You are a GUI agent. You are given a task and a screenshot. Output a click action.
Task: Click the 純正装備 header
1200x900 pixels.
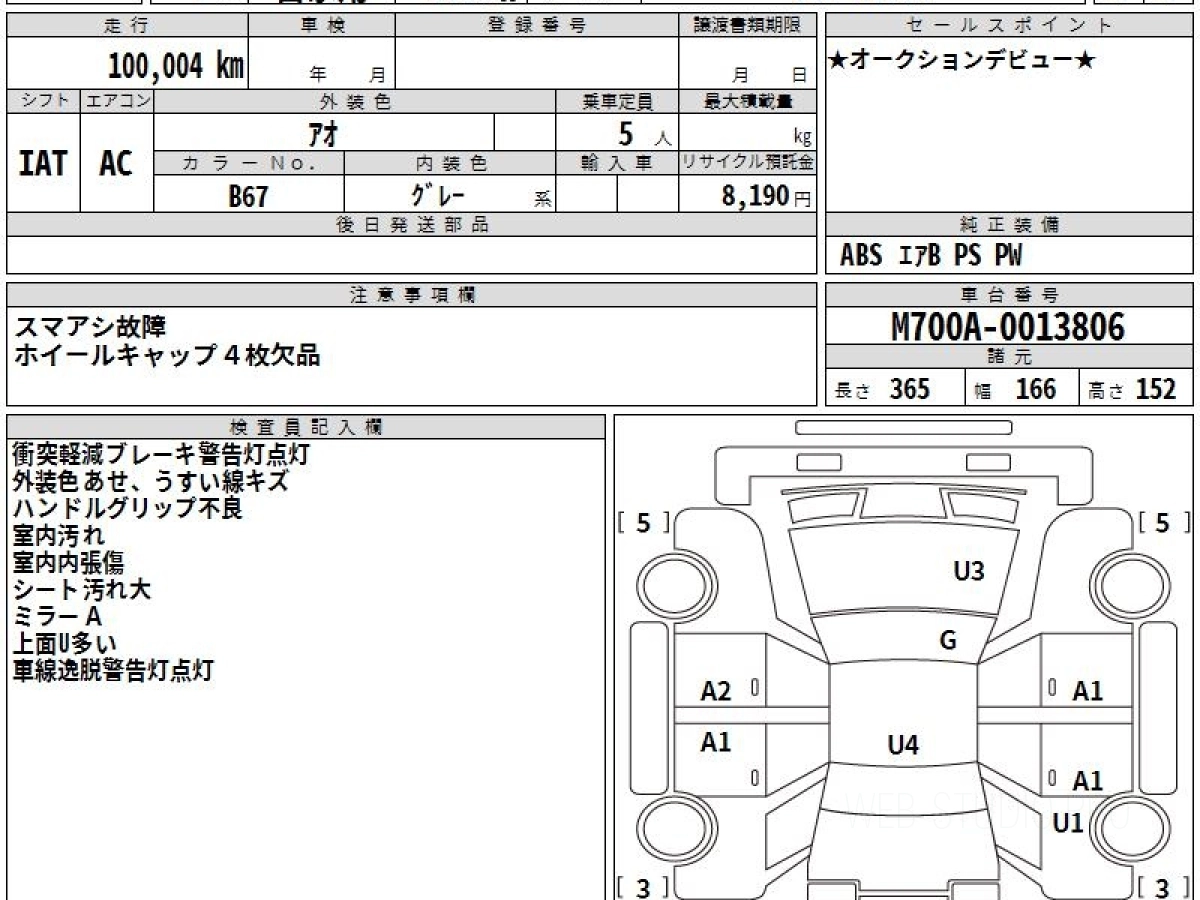1009,225
